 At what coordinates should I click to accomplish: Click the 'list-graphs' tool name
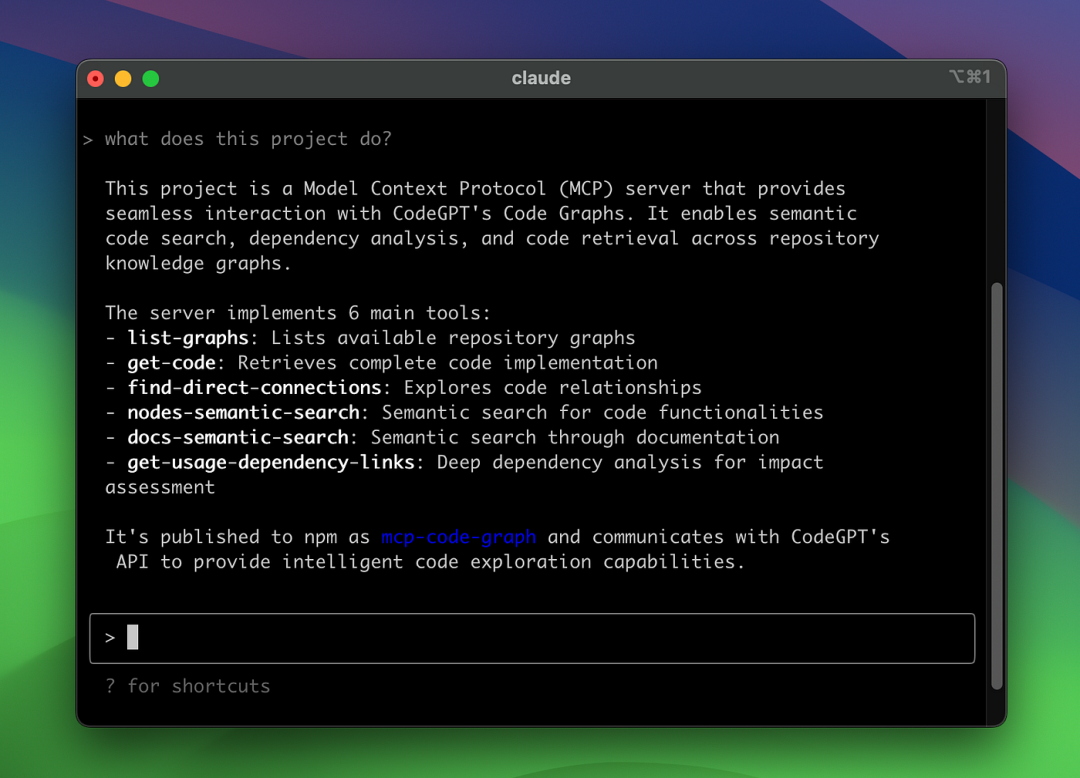[x=188, y=338]
